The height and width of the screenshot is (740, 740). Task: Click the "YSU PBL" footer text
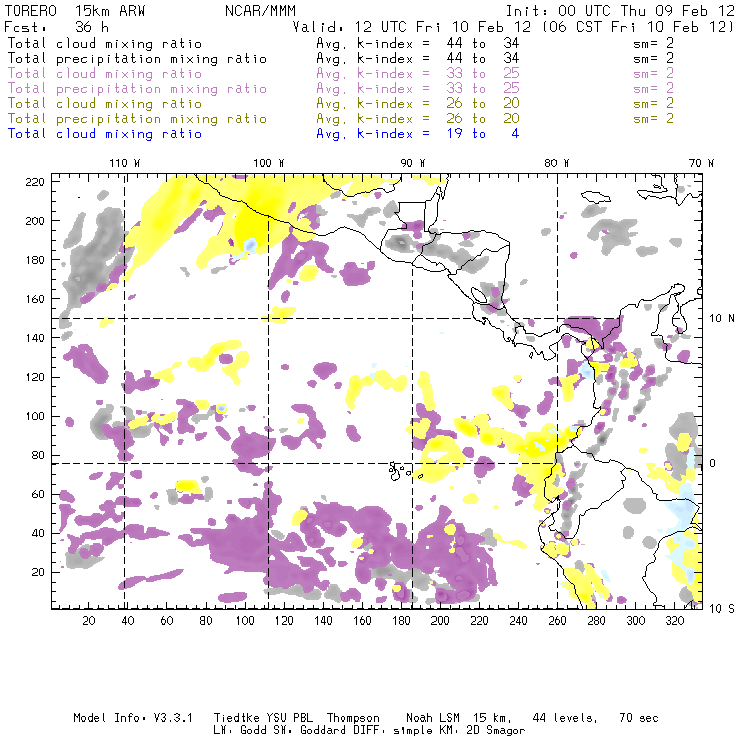pos(288,718)
